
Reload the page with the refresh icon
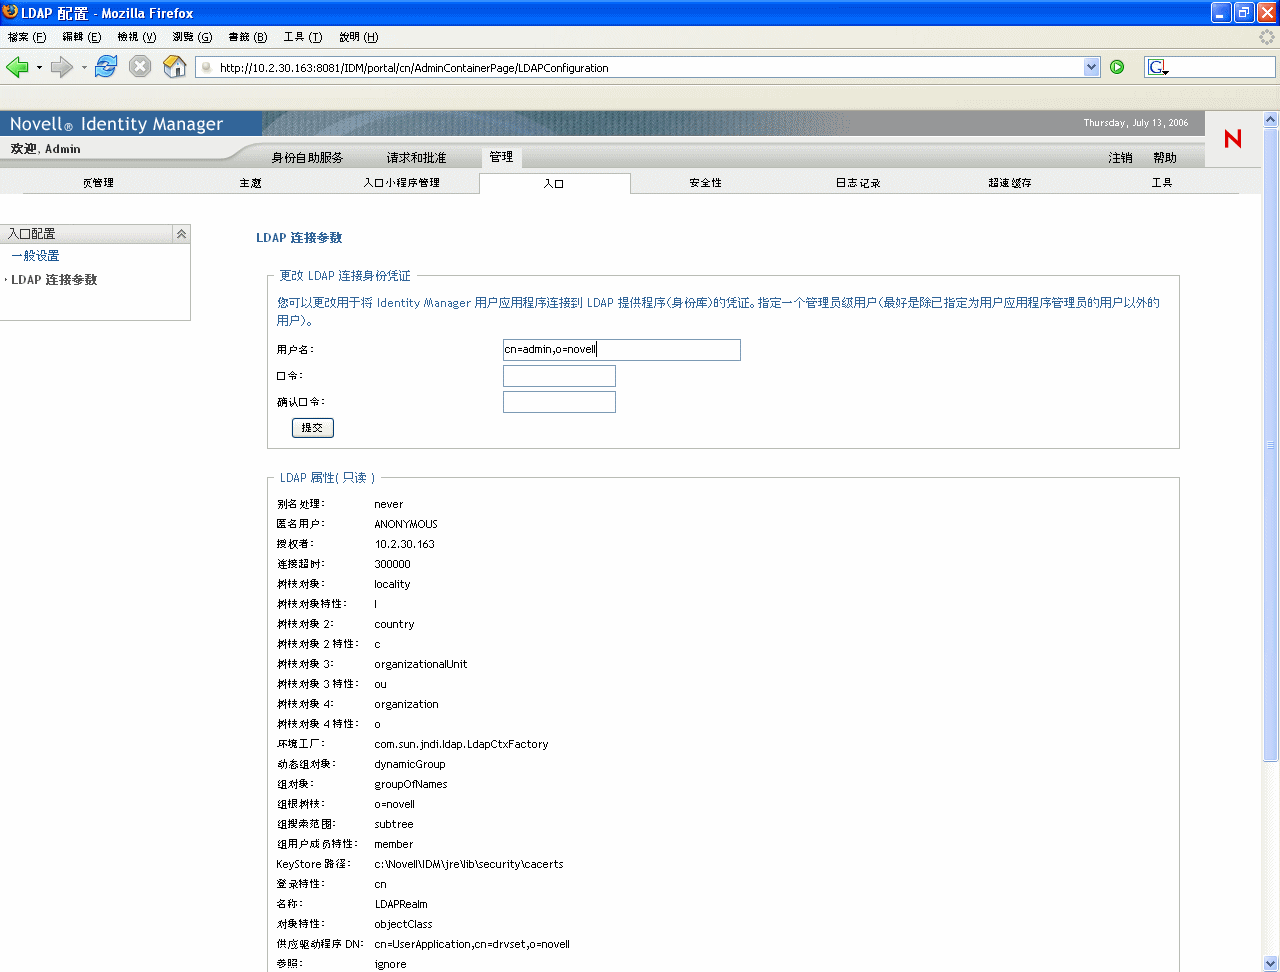(x=106, y=67)
